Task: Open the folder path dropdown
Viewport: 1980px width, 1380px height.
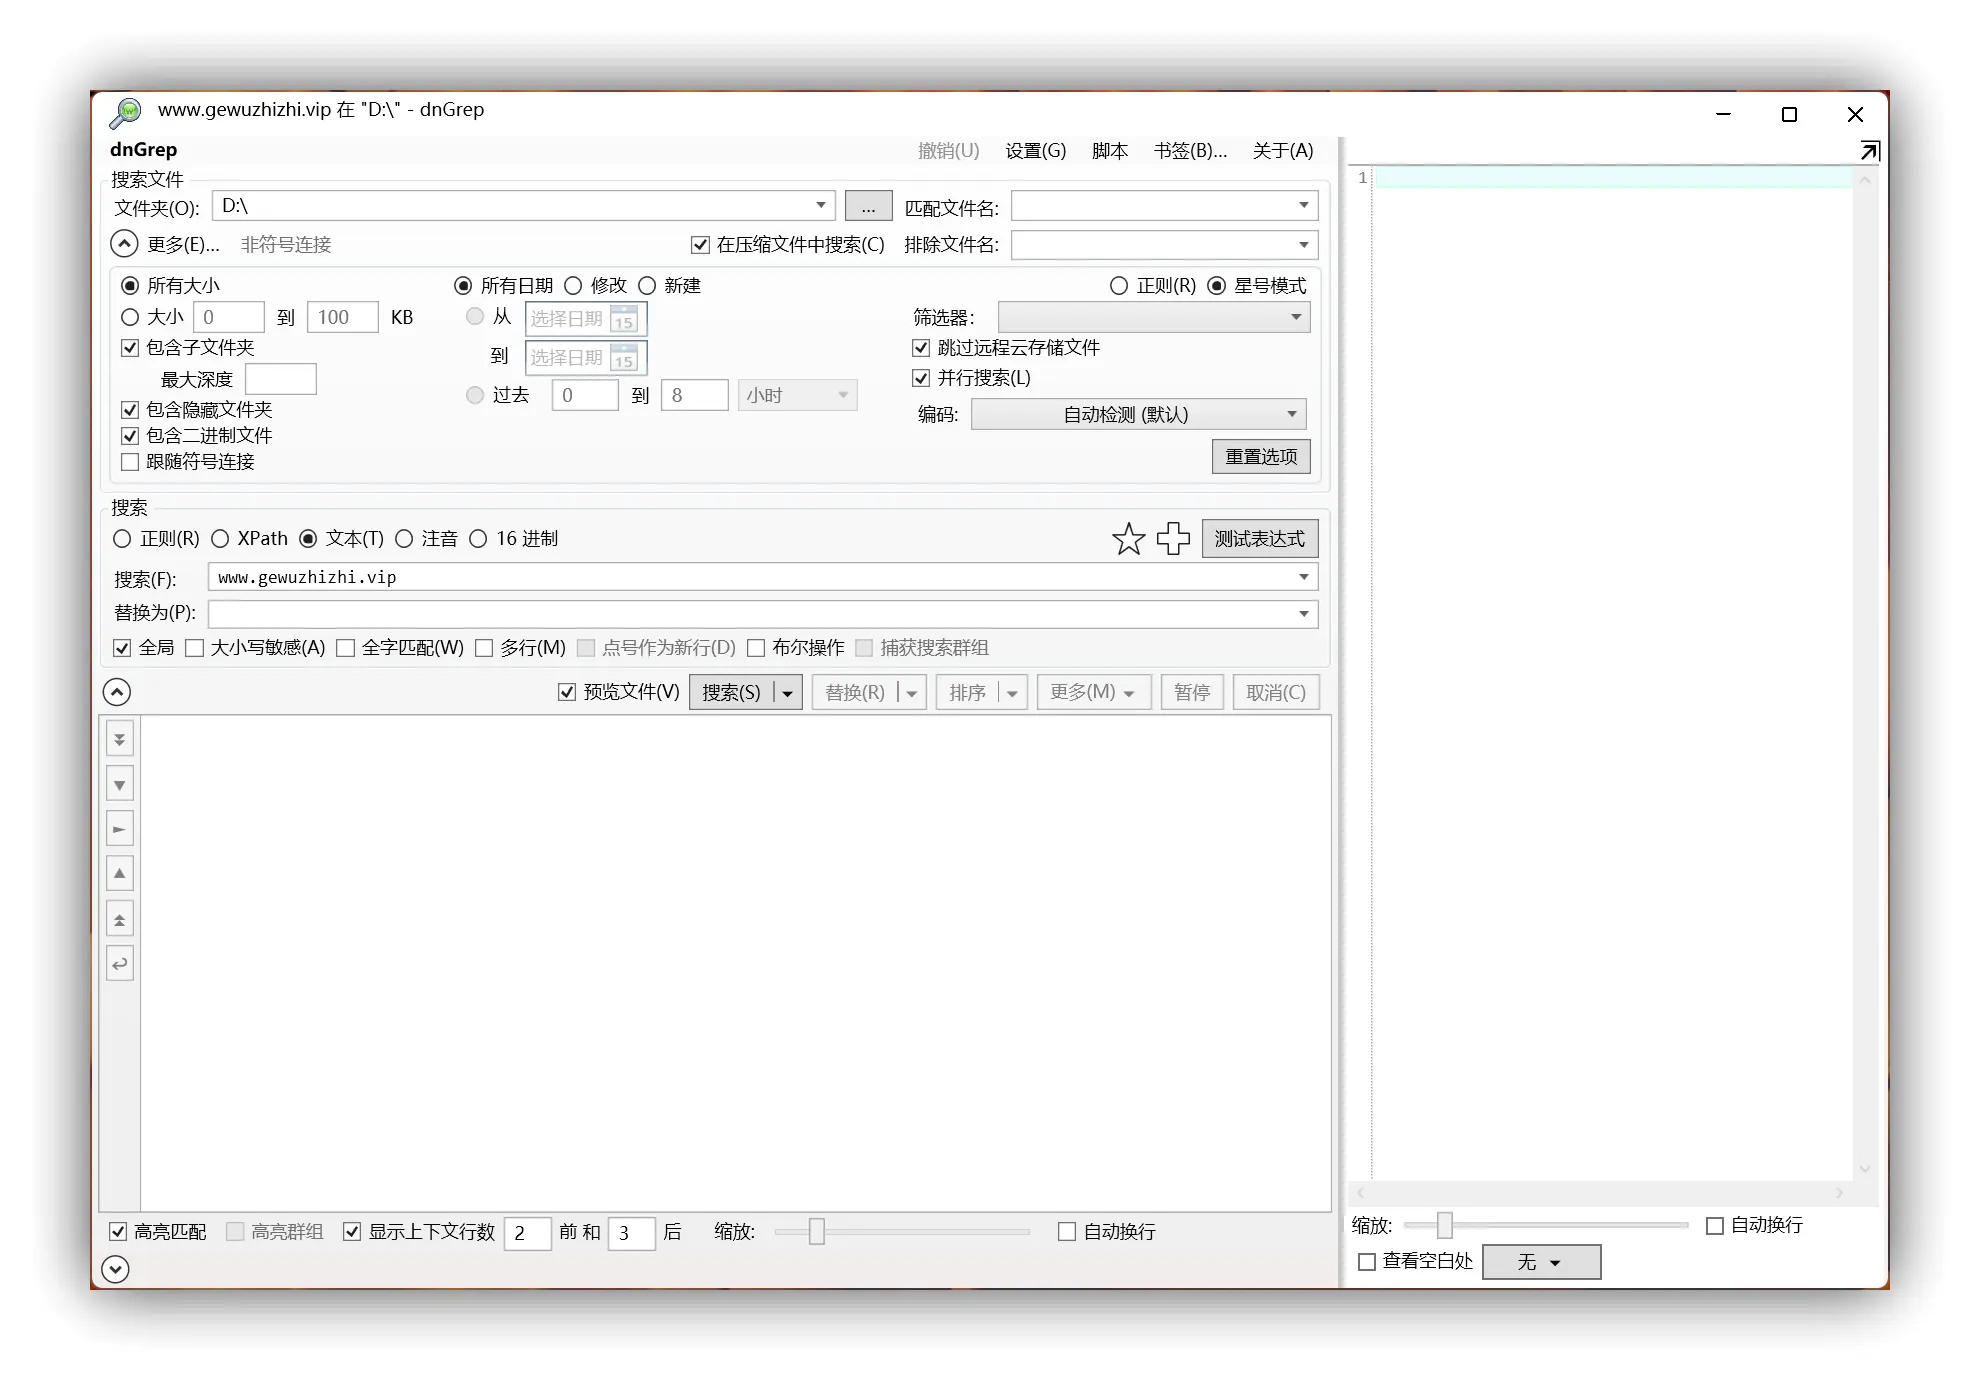Action: [821, 205]
